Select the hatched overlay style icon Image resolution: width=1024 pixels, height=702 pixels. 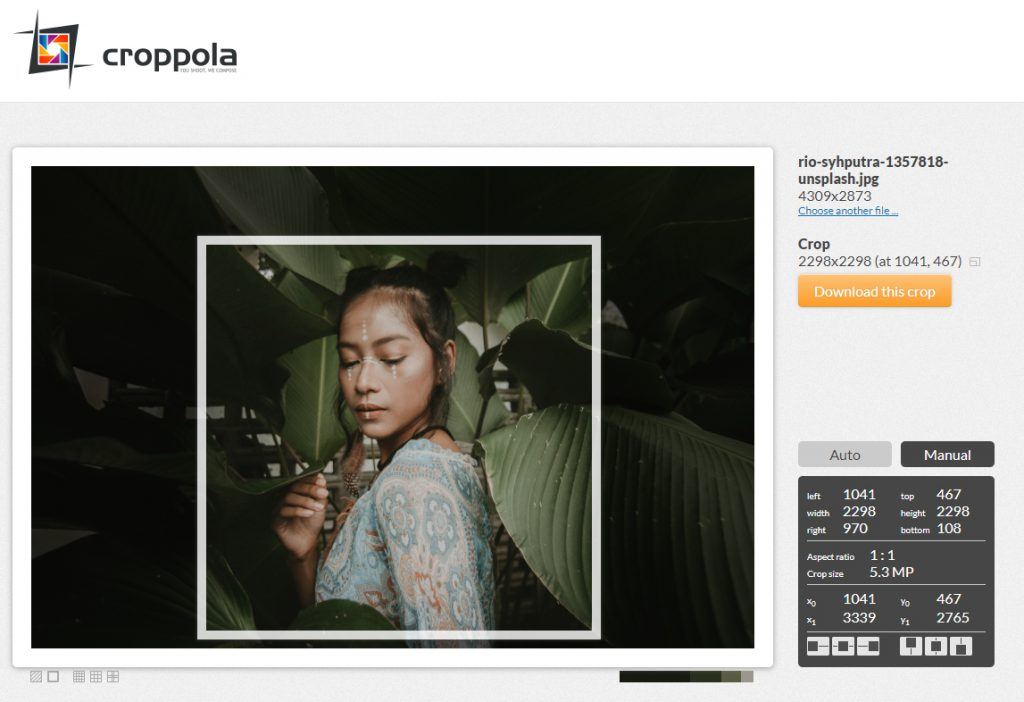(36, 677)
